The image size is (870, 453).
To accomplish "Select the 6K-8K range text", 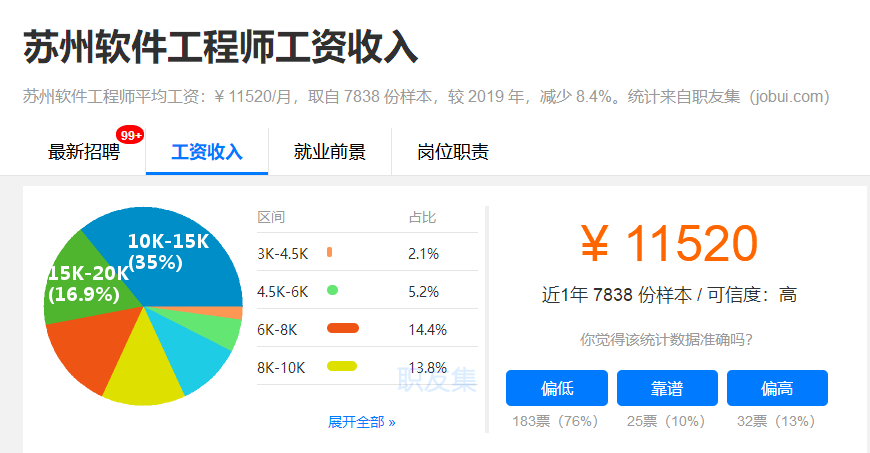I will pyautogui.click(x=277, y=330).
